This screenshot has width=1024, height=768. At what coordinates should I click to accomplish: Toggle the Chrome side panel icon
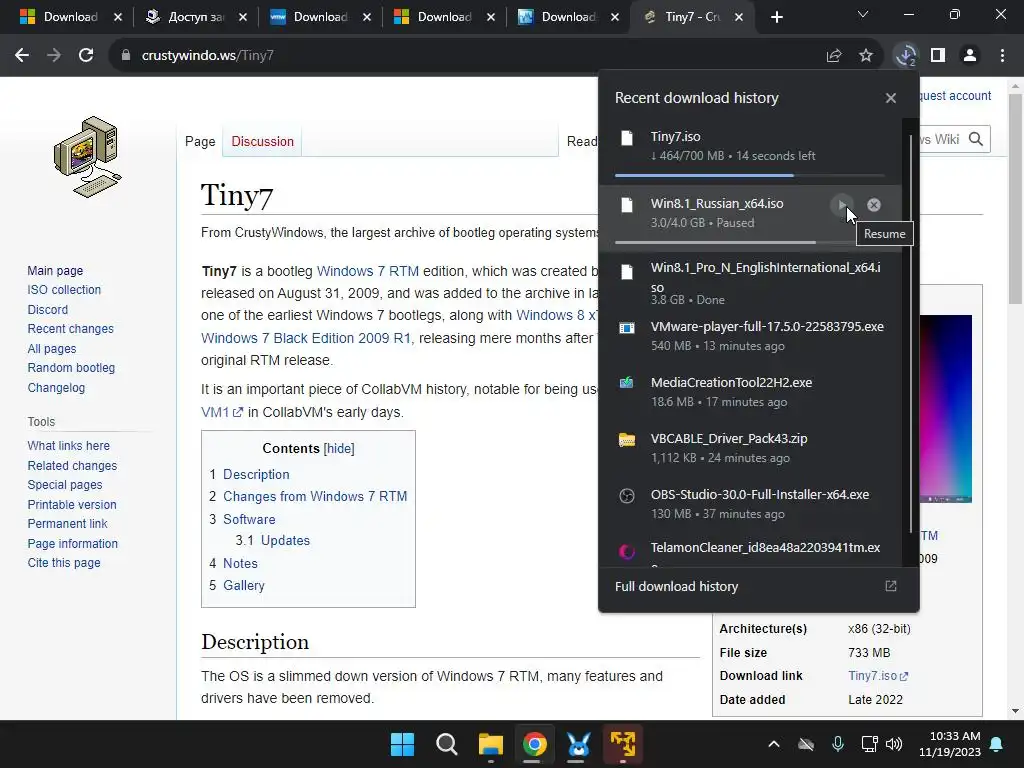[938, 56]
